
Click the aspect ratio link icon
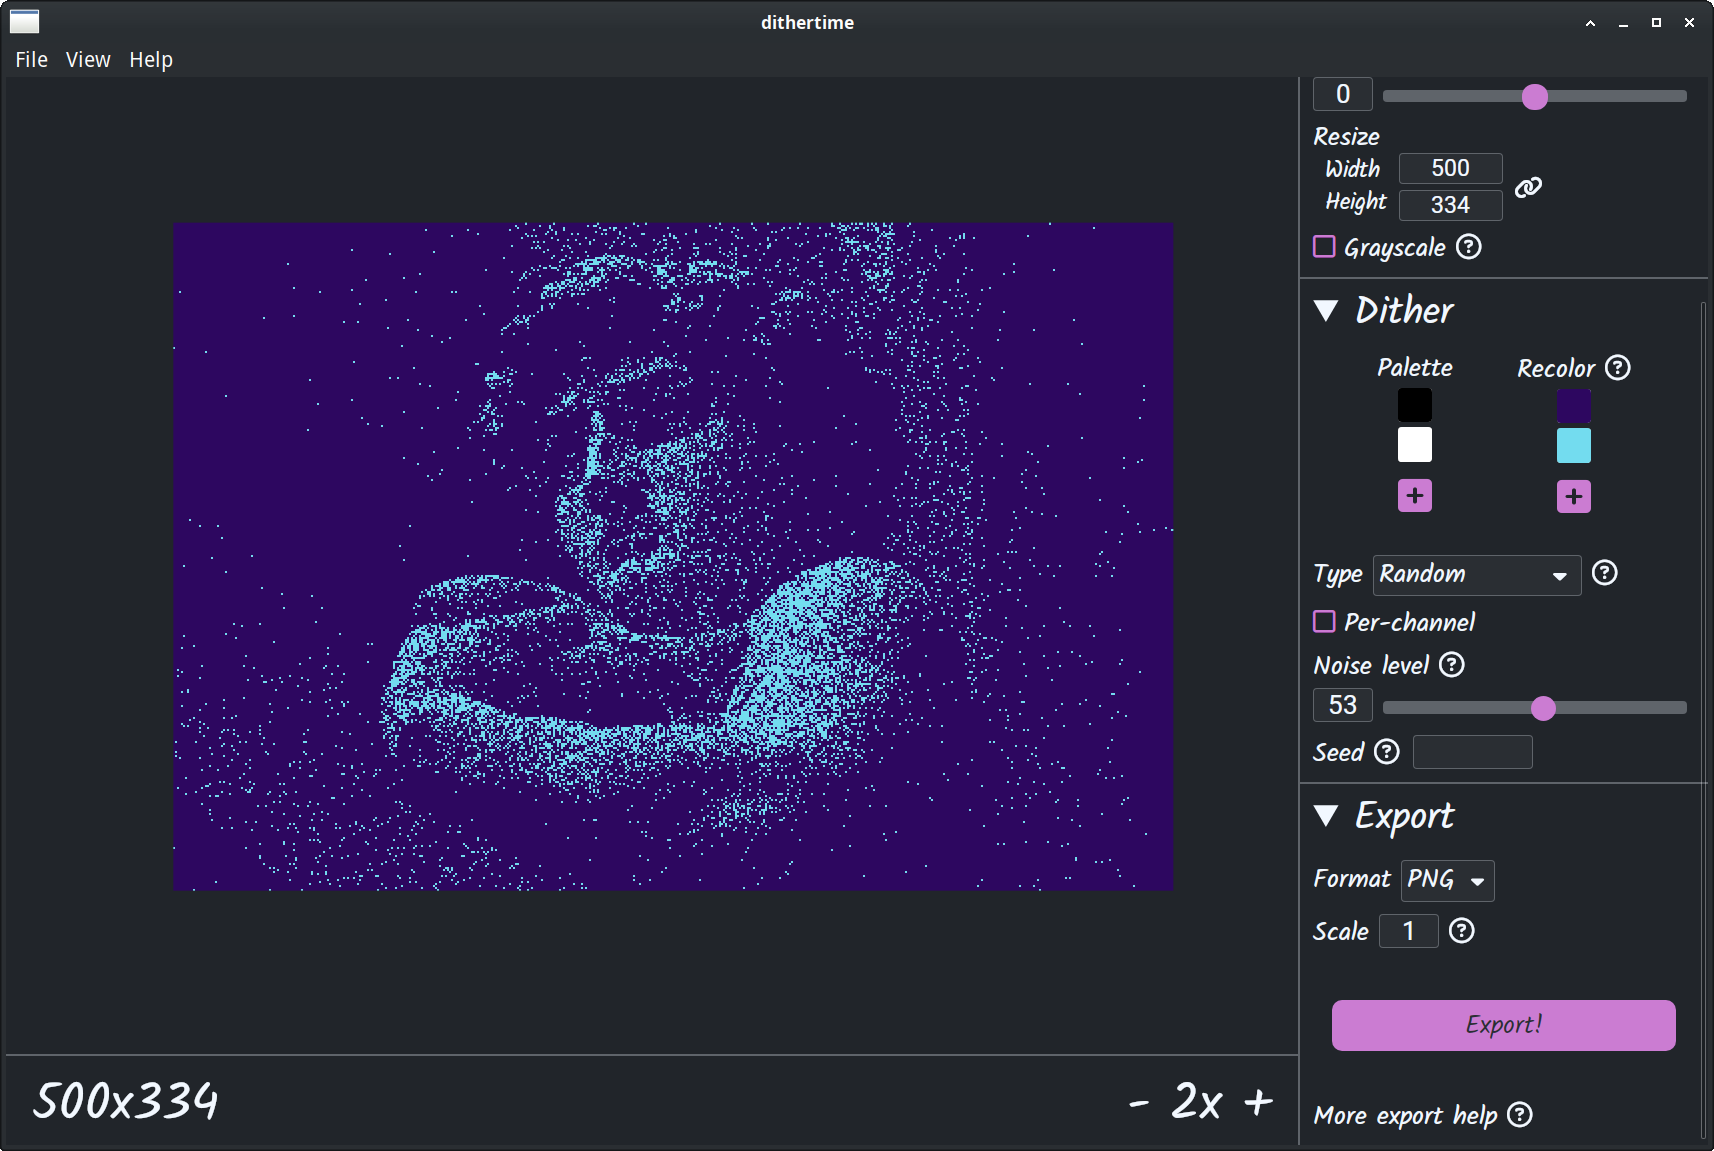point(1528,187)
